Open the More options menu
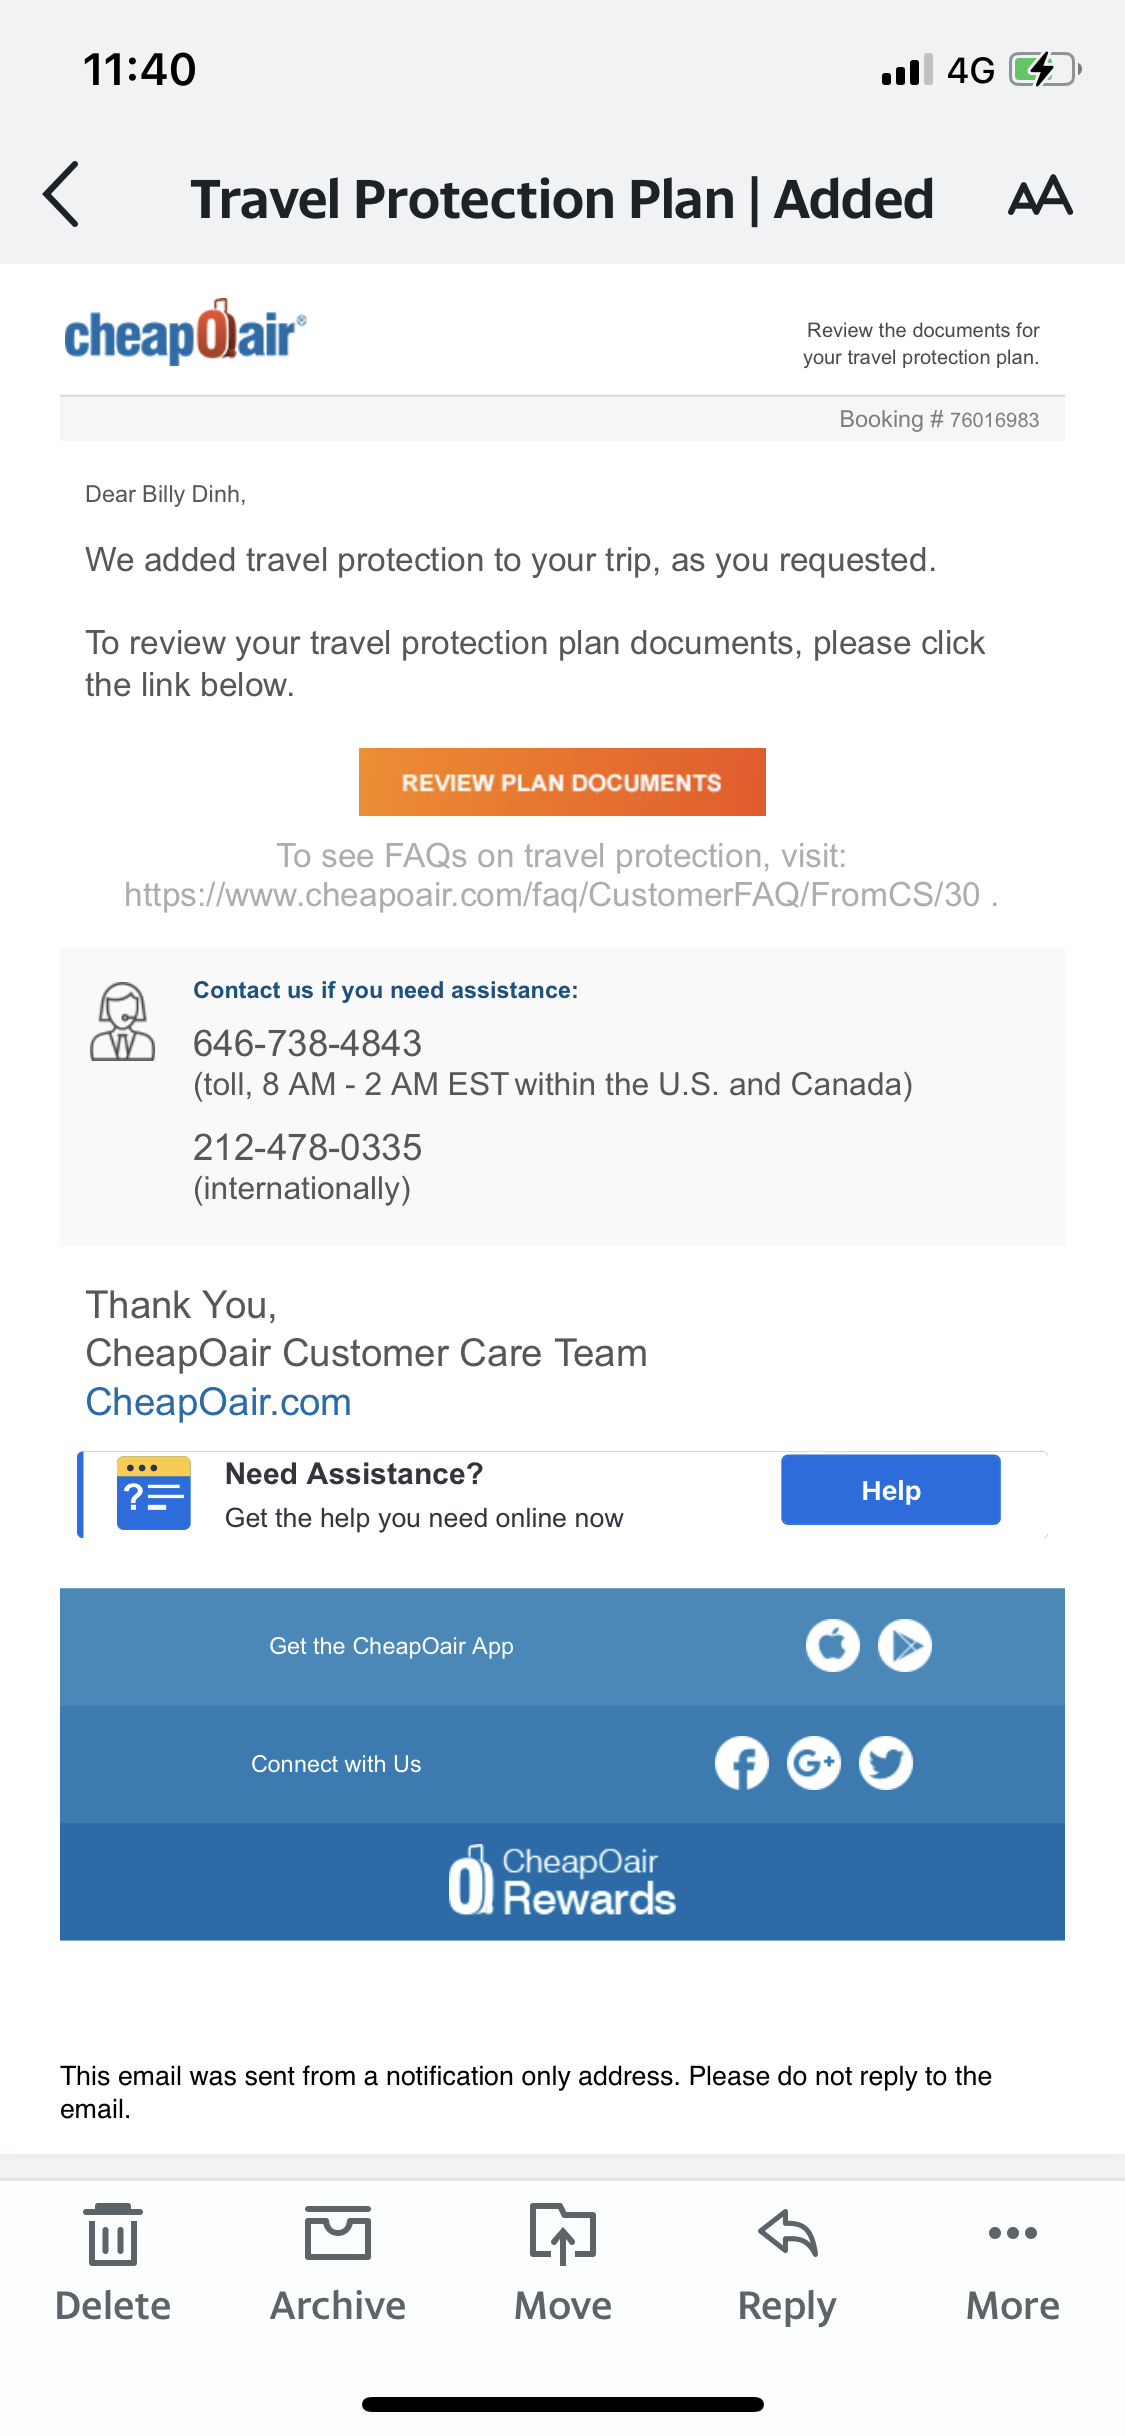The width and height of the screenshot is (1125, 2436). 1012,2262
